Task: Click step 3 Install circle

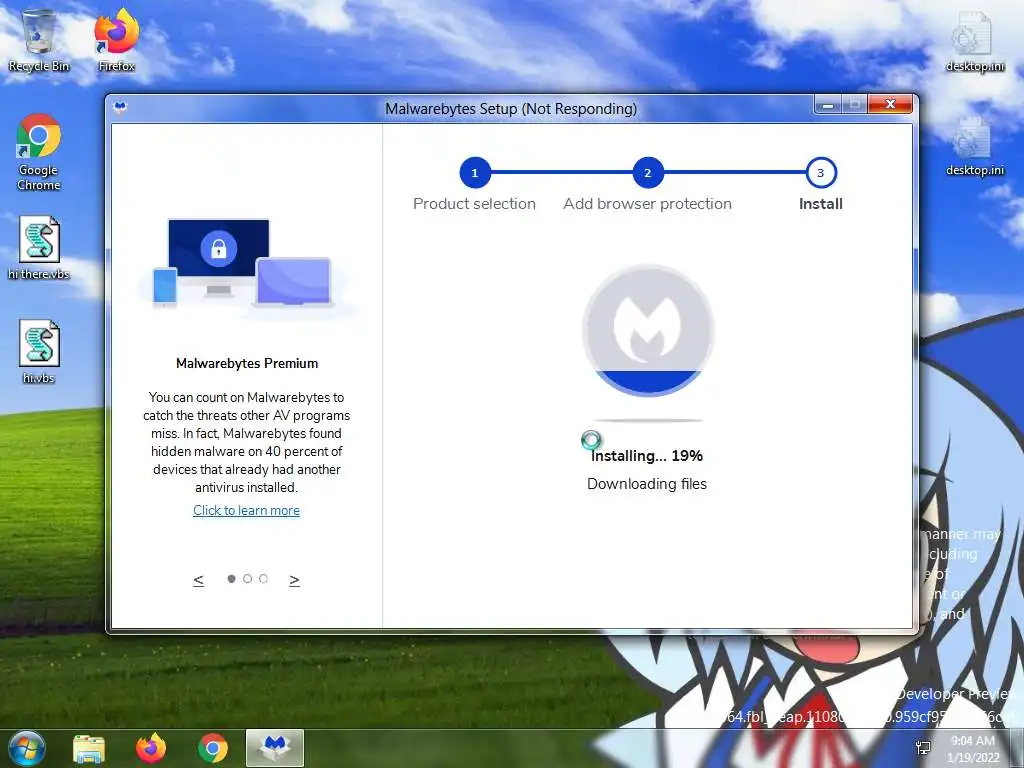Action: coord(821,173)
